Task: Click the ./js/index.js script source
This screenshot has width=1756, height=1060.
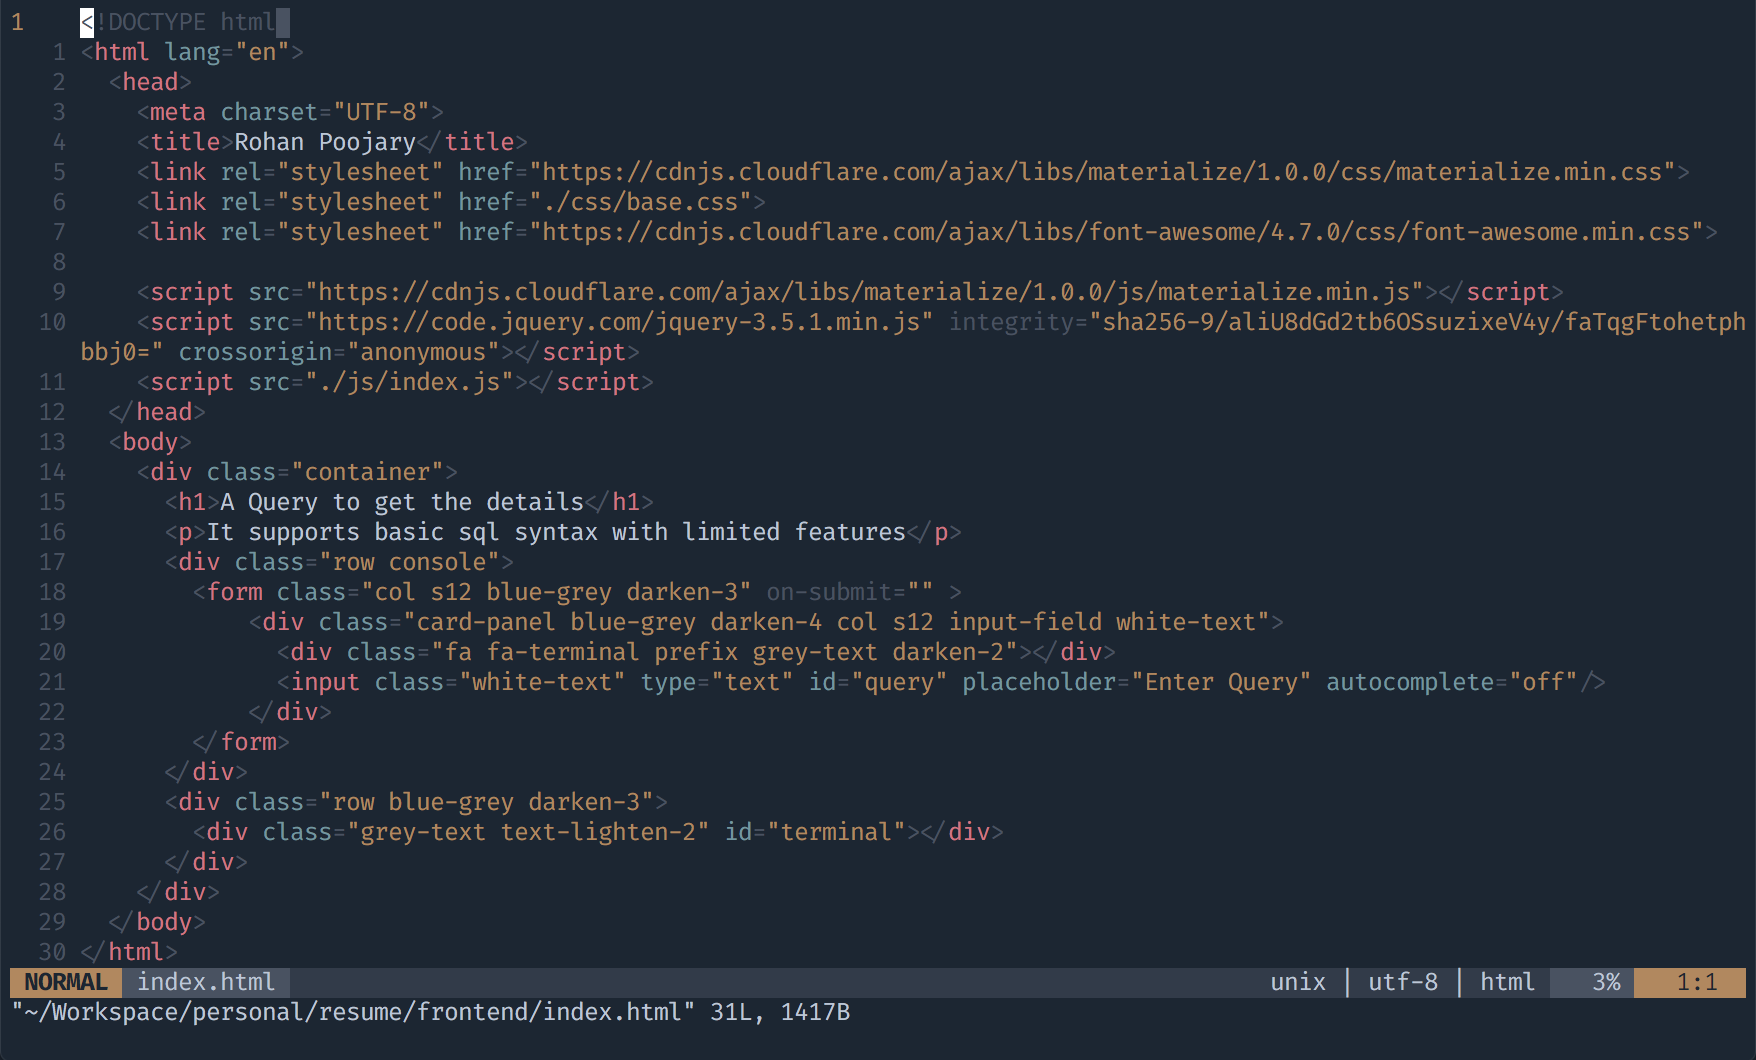Action: pyautogui.click(x=409, y=382)
